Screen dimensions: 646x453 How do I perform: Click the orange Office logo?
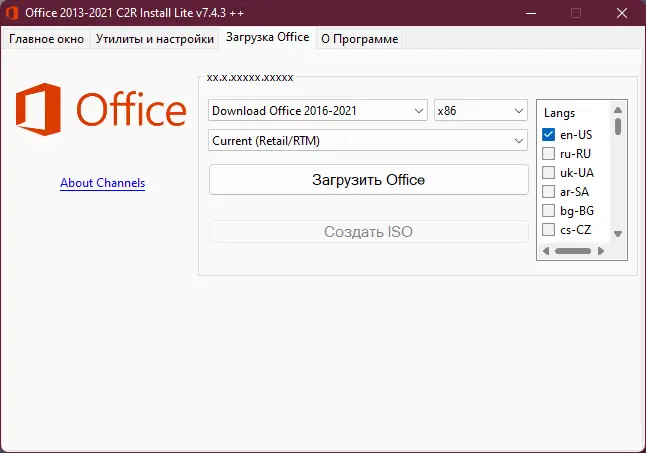pyautogui.click(x=101, y=109)
